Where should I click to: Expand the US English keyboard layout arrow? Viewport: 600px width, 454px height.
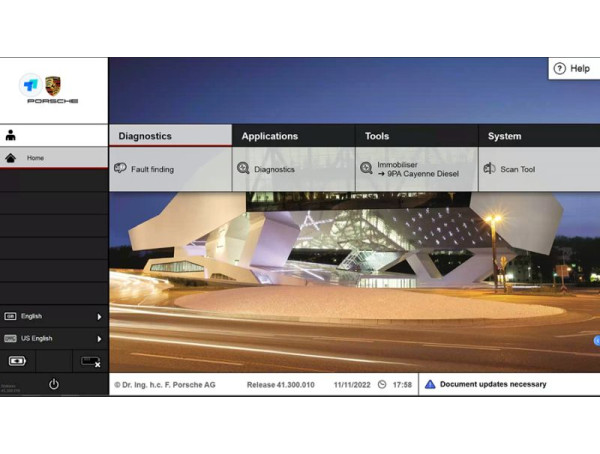tap(99, 338)
